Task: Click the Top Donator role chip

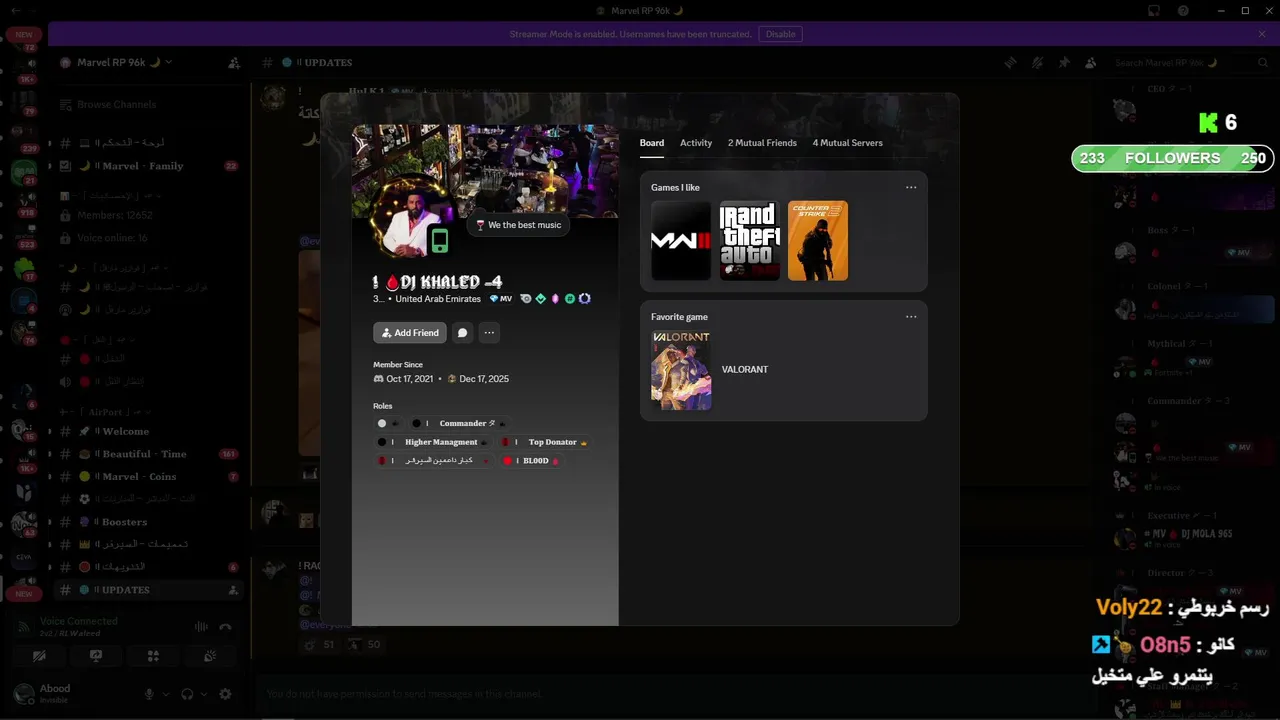Action: (545, 442)
